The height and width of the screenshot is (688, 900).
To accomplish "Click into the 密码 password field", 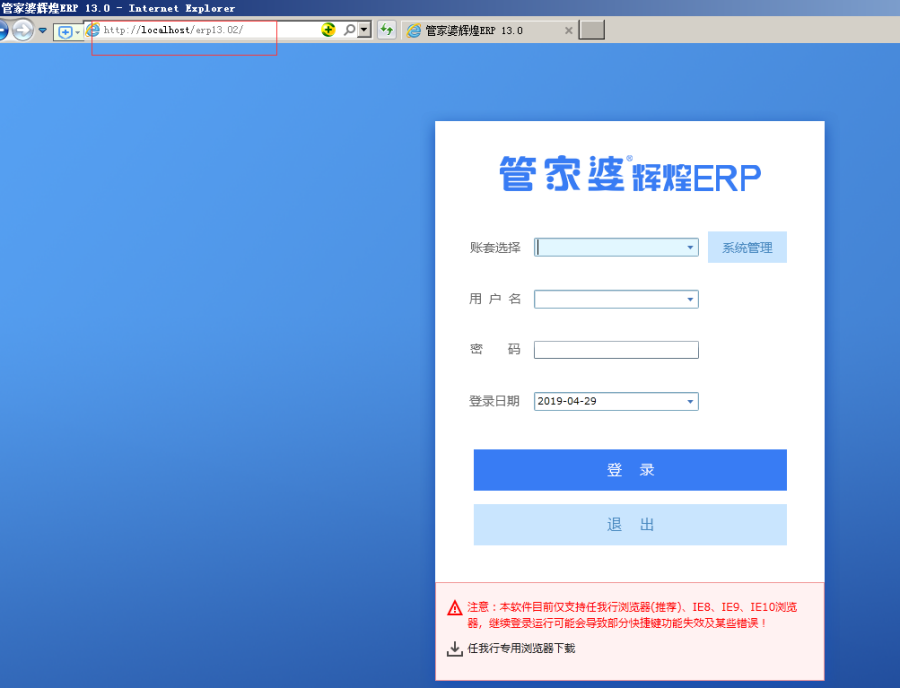I will click(616, 350).
